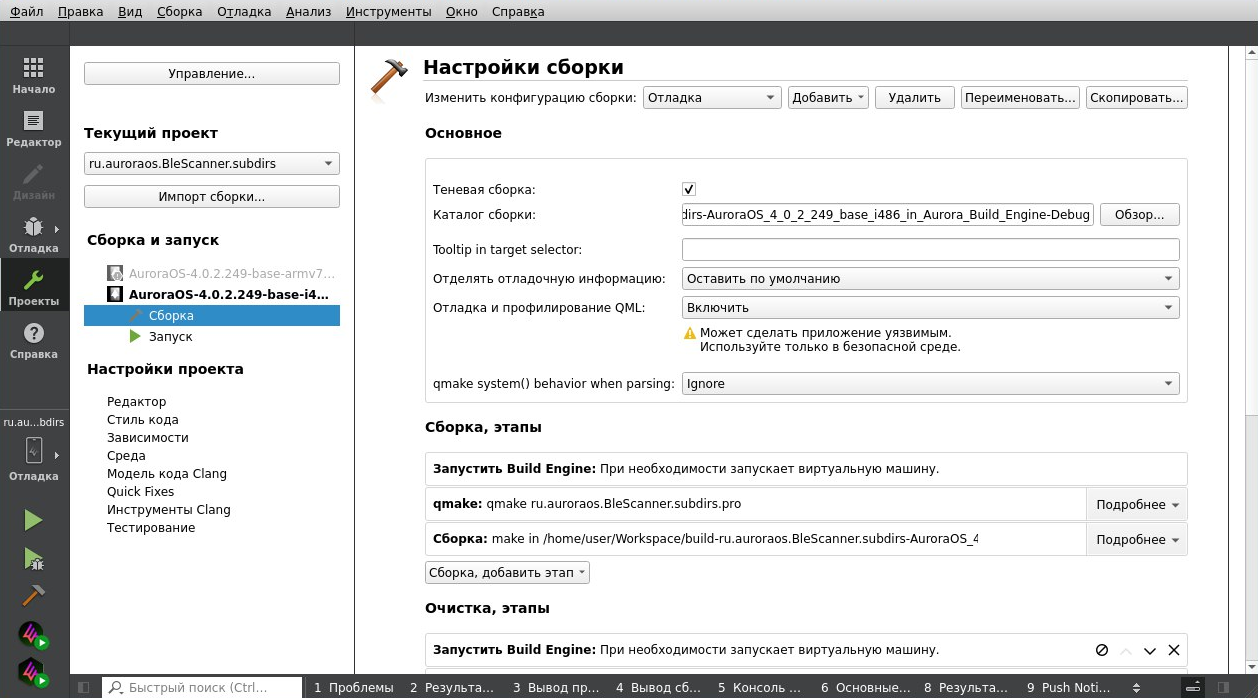Open the Справка help mode icon
This screenshot has height=698, width=1258.
pyautogui.click(x=34, y=340)
